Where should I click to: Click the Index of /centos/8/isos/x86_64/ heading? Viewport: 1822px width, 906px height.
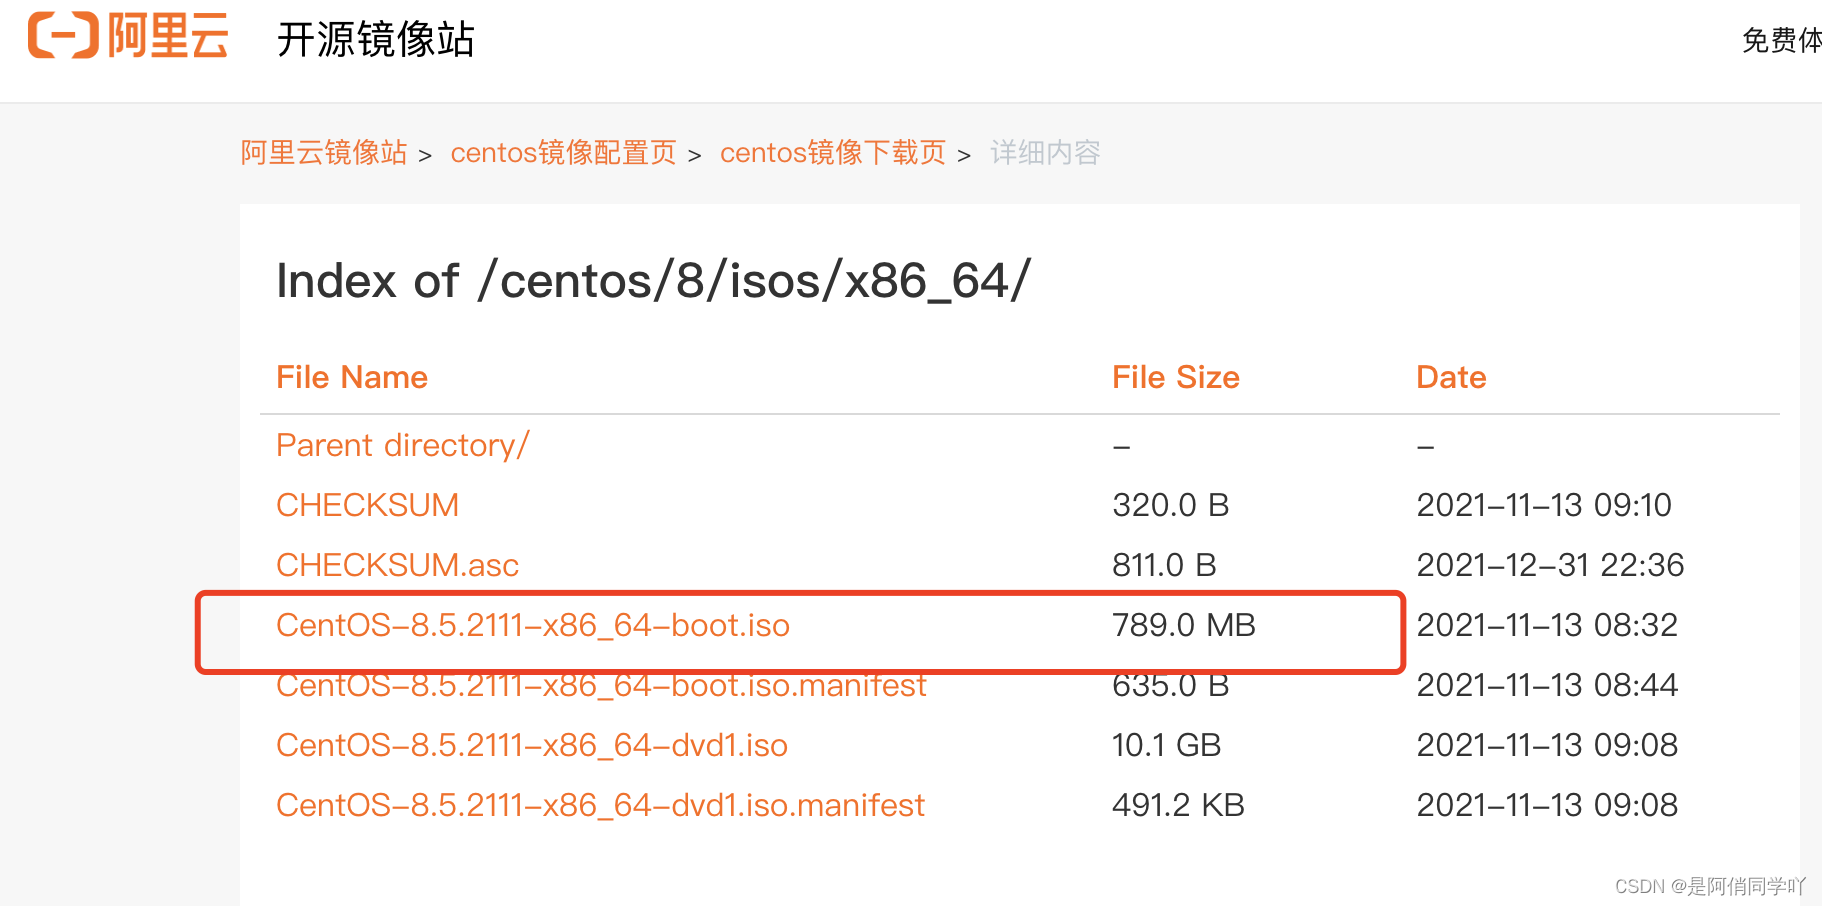653,281
